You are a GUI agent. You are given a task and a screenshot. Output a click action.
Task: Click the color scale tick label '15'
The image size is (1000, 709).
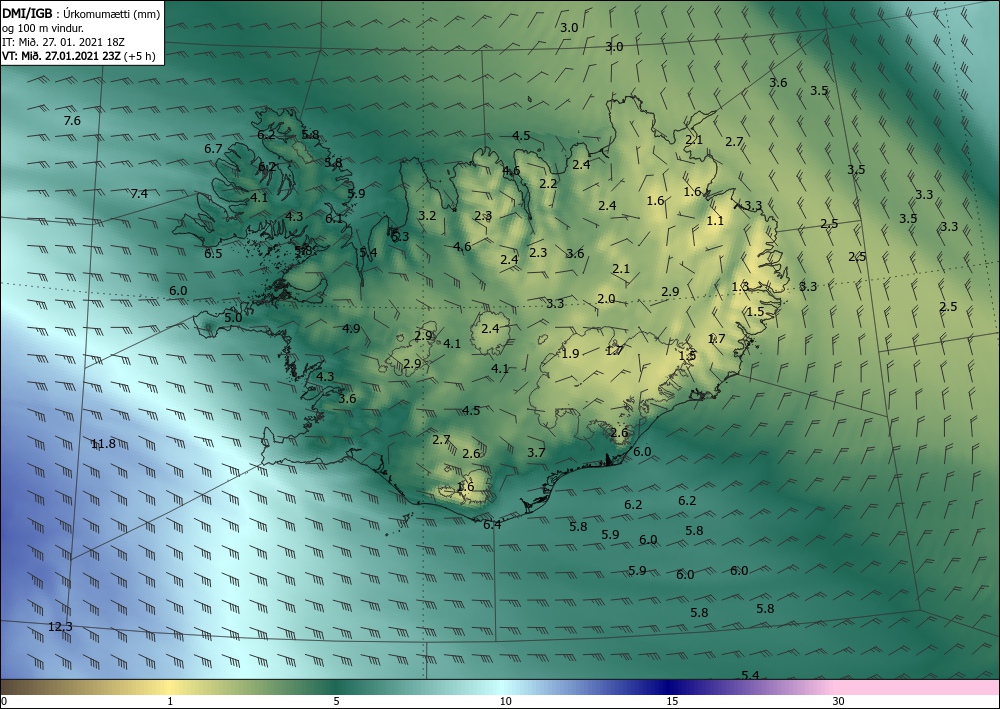pos(672,701)
